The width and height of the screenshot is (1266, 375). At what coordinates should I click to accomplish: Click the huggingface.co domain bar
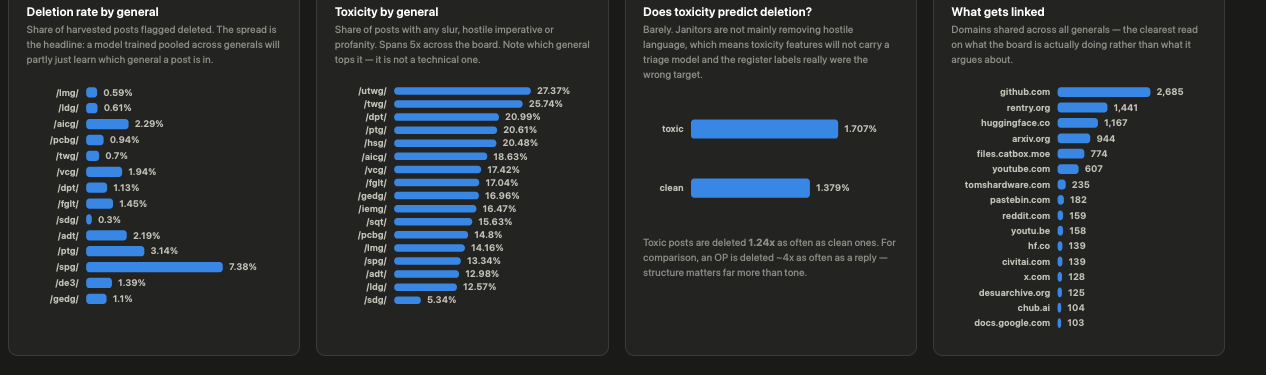point(1078,123)
